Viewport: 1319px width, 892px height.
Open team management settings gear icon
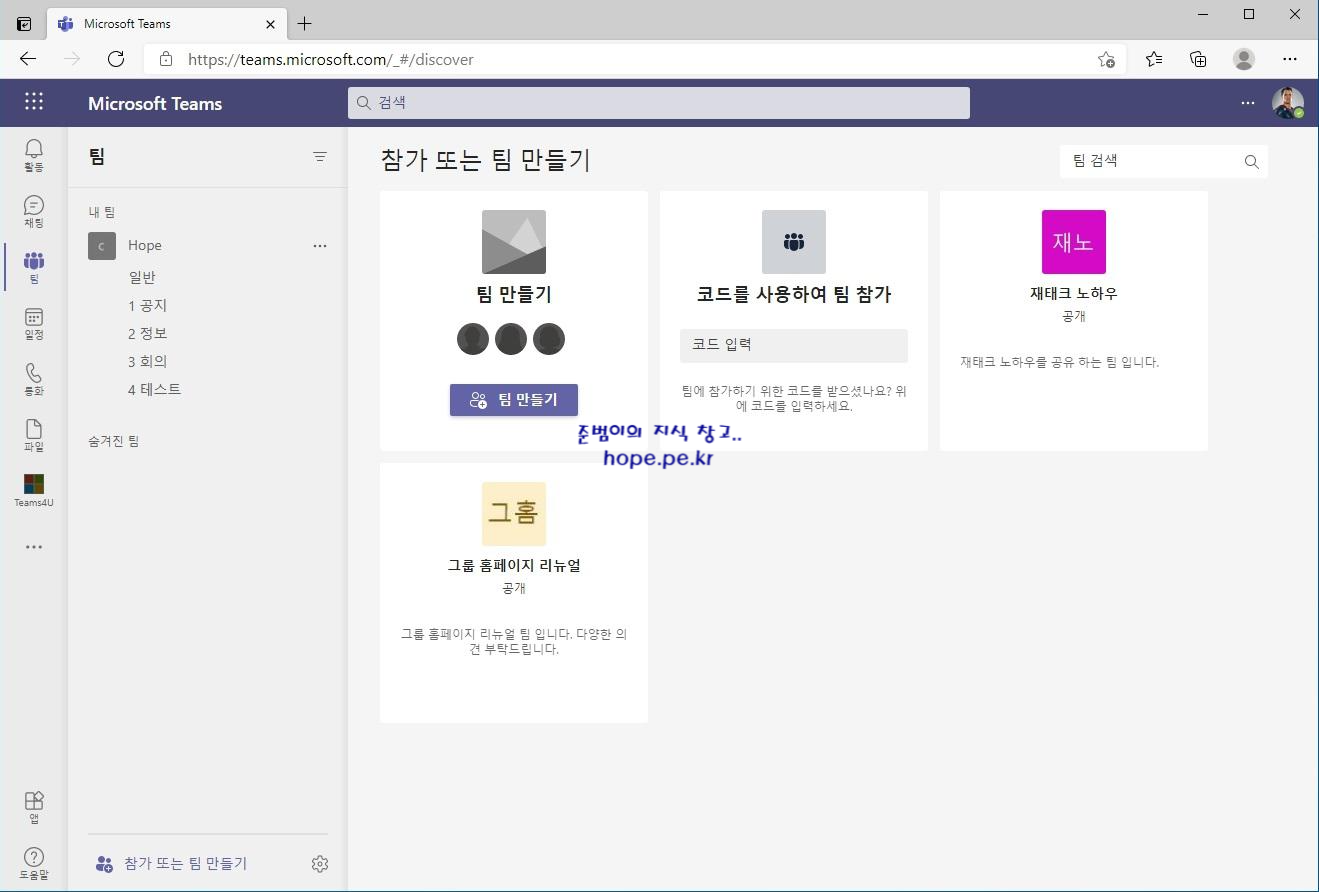[320, 863]
